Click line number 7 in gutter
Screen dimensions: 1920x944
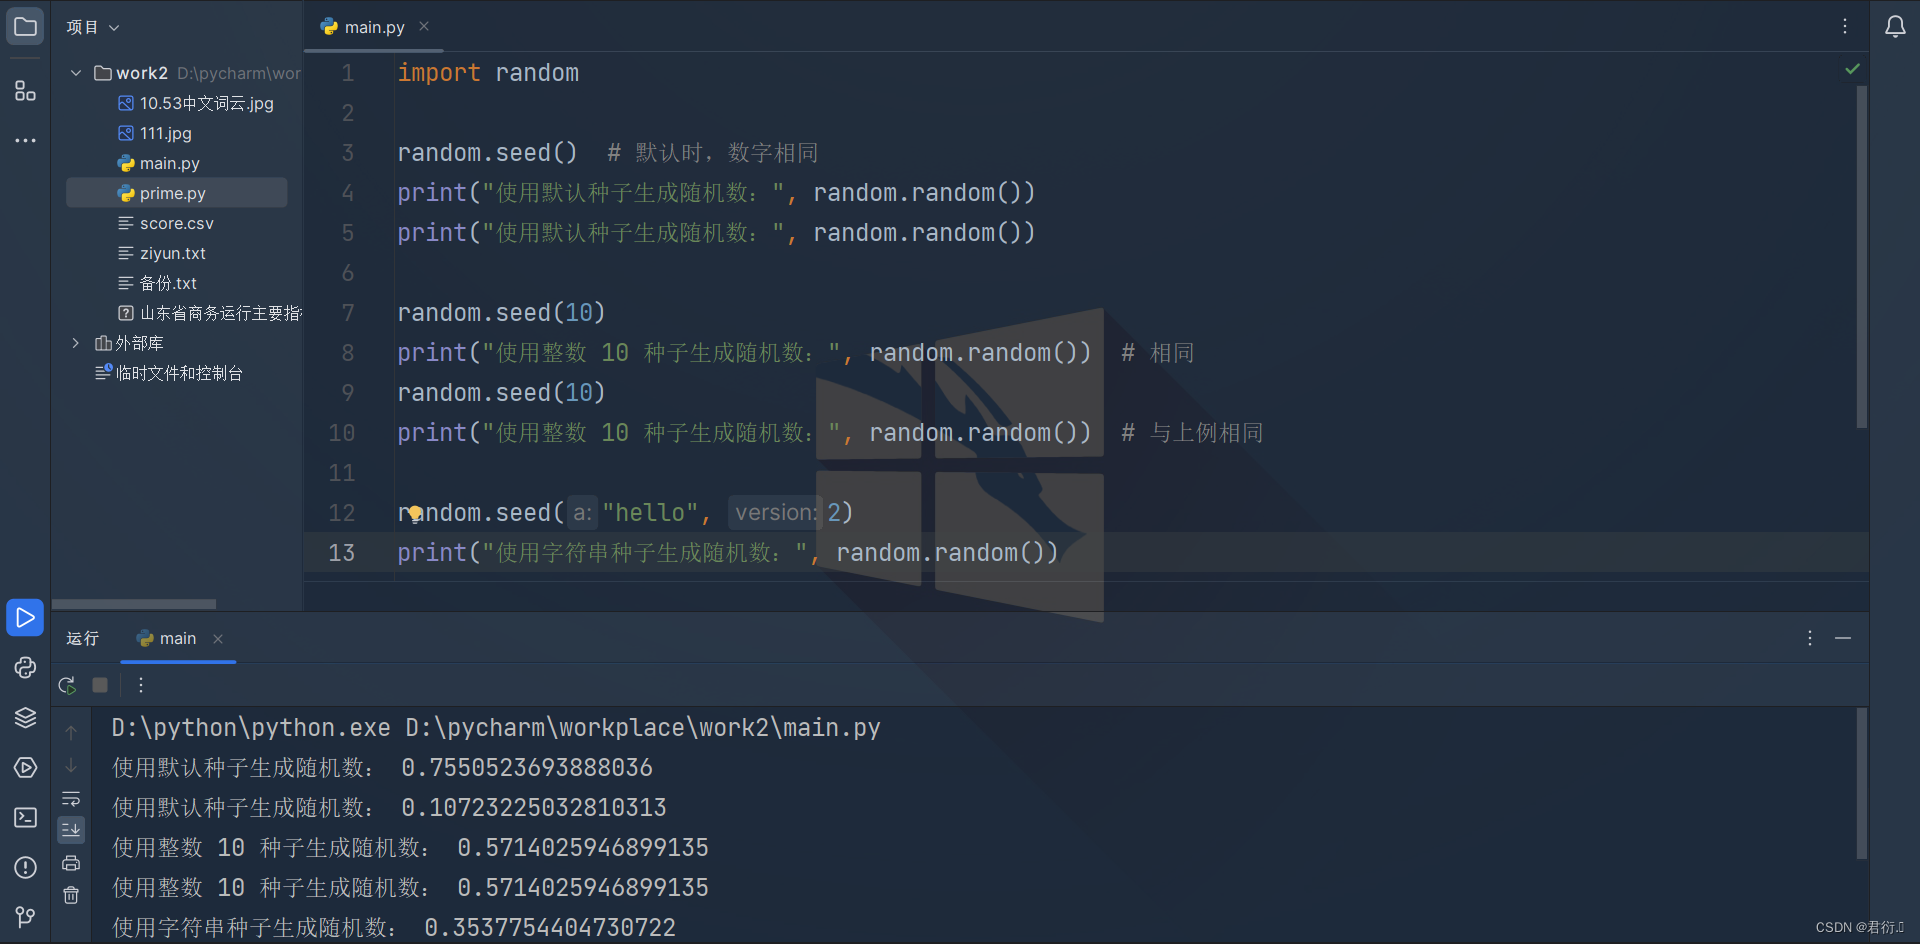coord(348,313)
